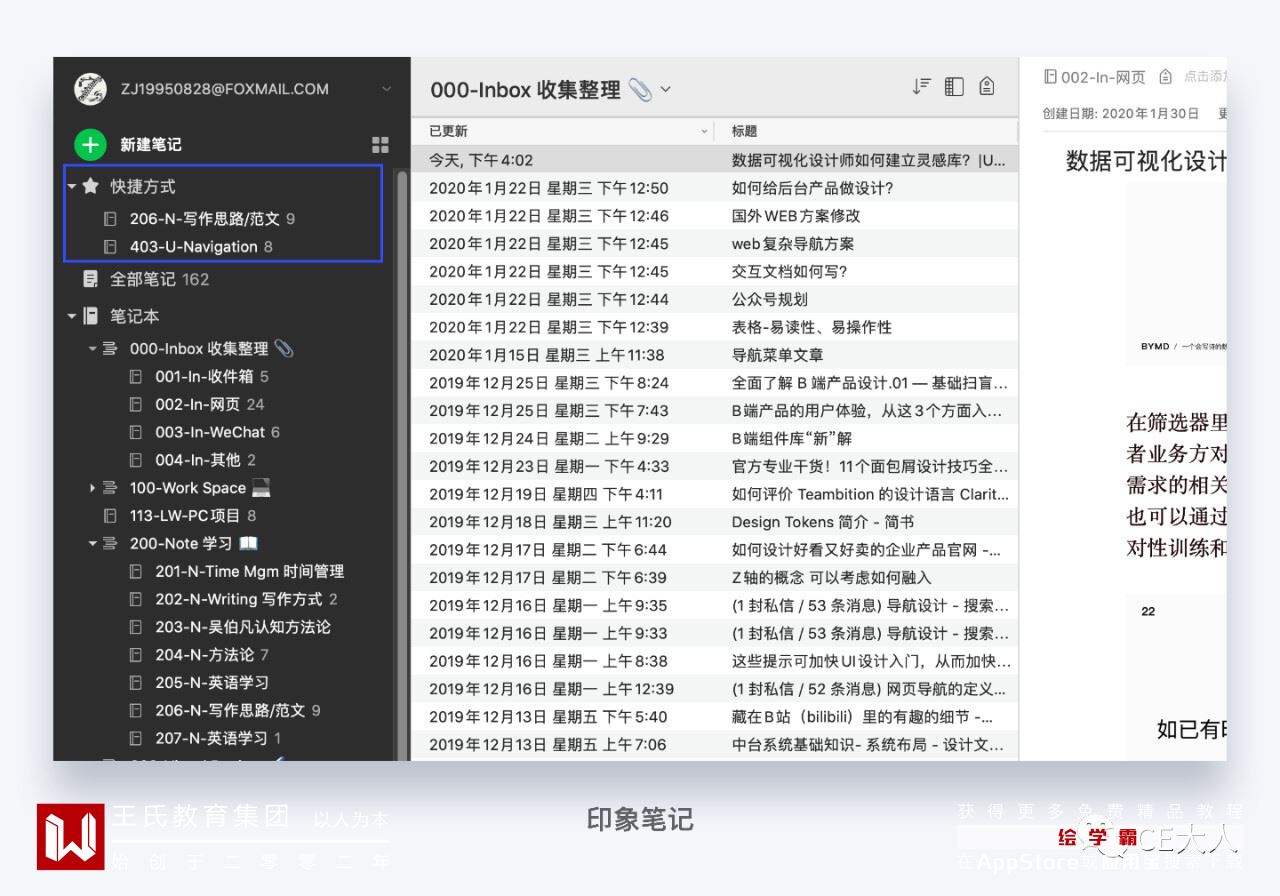This screenshot has height=896, width=1280.
Task: Open the 已更新 column sort dropdown arrow
Action: [704, 132]
